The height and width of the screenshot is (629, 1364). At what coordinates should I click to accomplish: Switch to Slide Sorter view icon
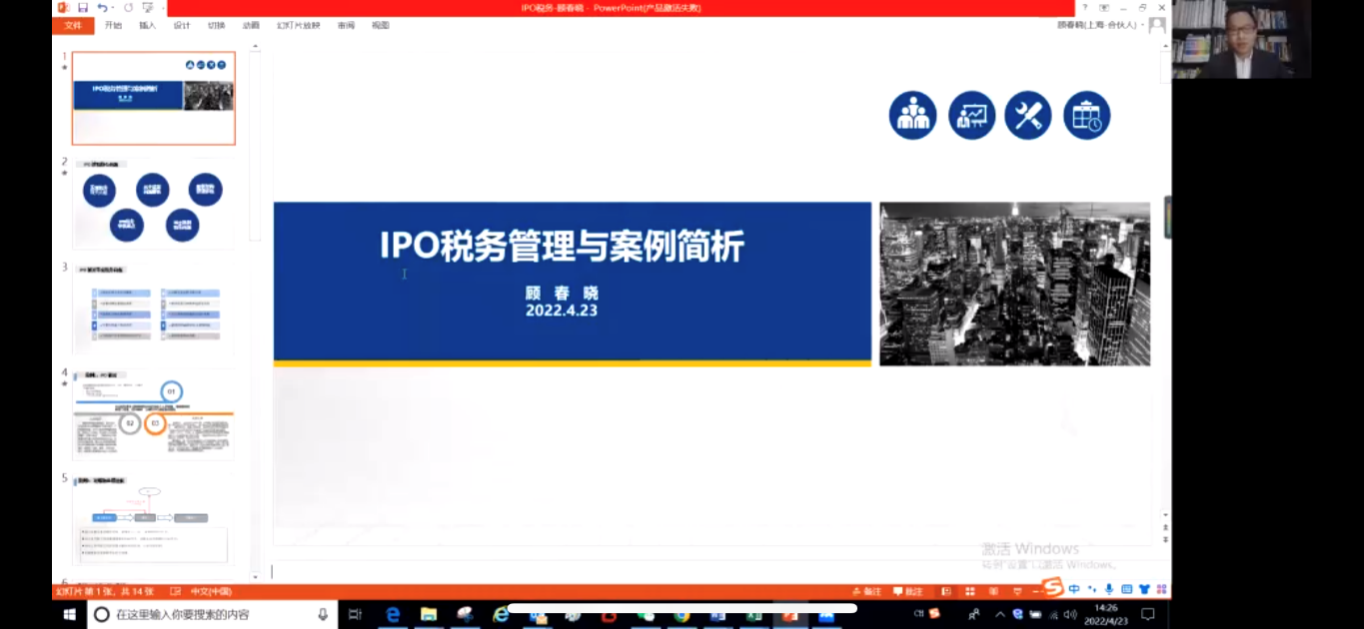[x=972, y=590]
